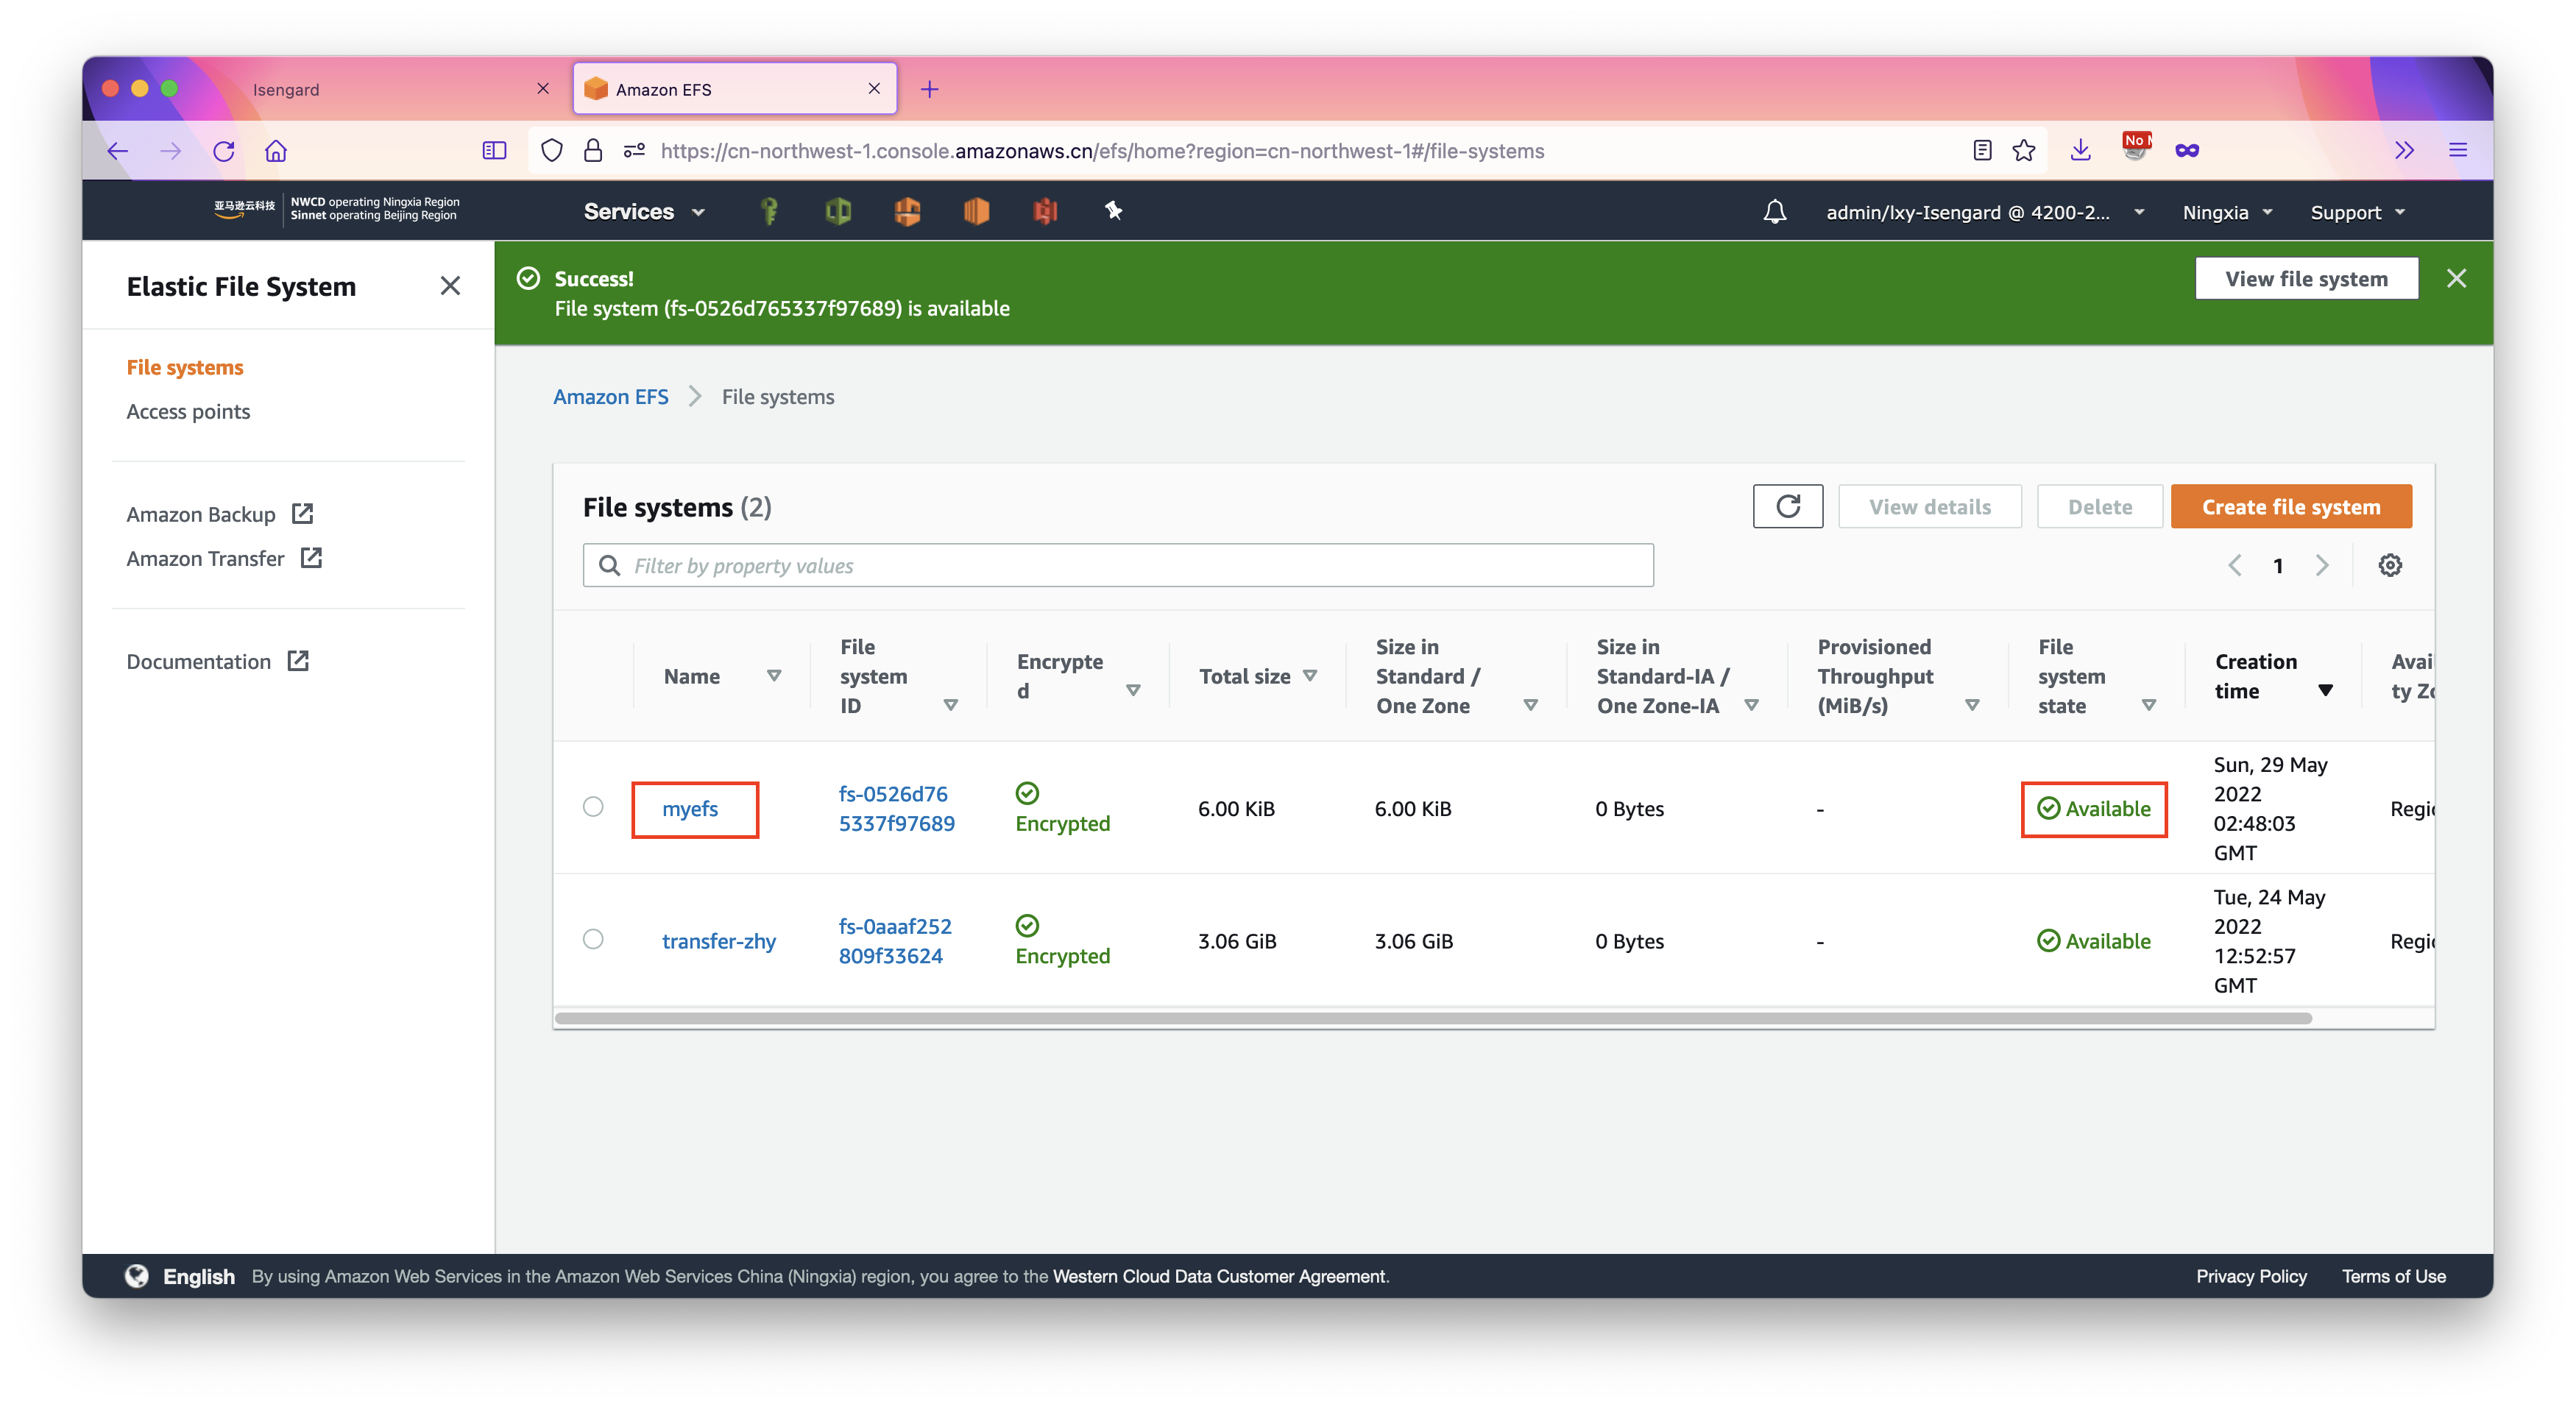Open the admin/lxy-Isengard account dropdown
Screen dimensions: 2576x1407
pyautogui.click(x=1985, y=213)
